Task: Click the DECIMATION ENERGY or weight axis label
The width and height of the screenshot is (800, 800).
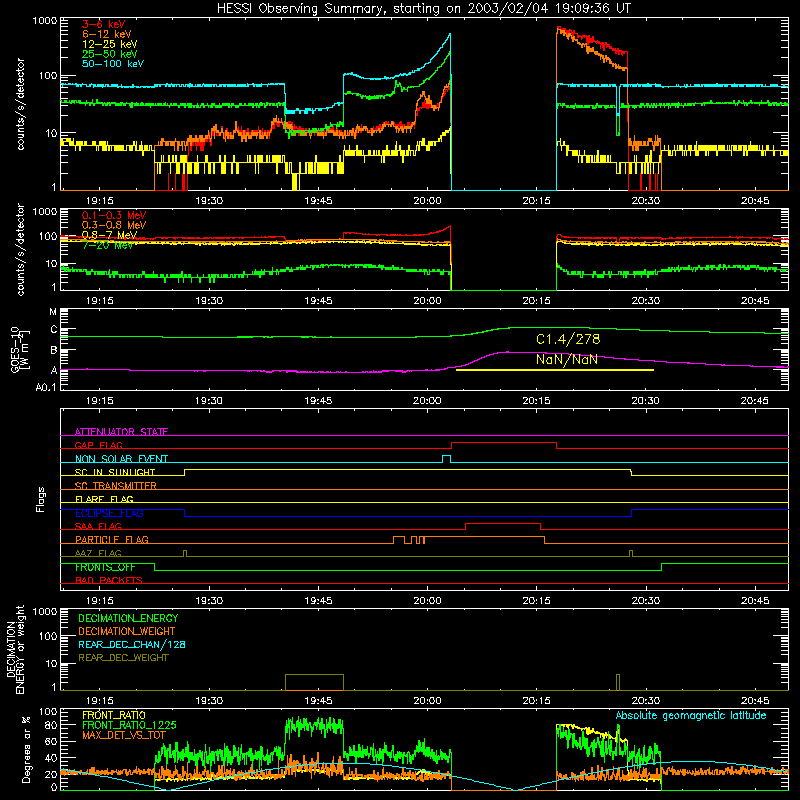Action: pyautogui.click(x=15, y=650)
